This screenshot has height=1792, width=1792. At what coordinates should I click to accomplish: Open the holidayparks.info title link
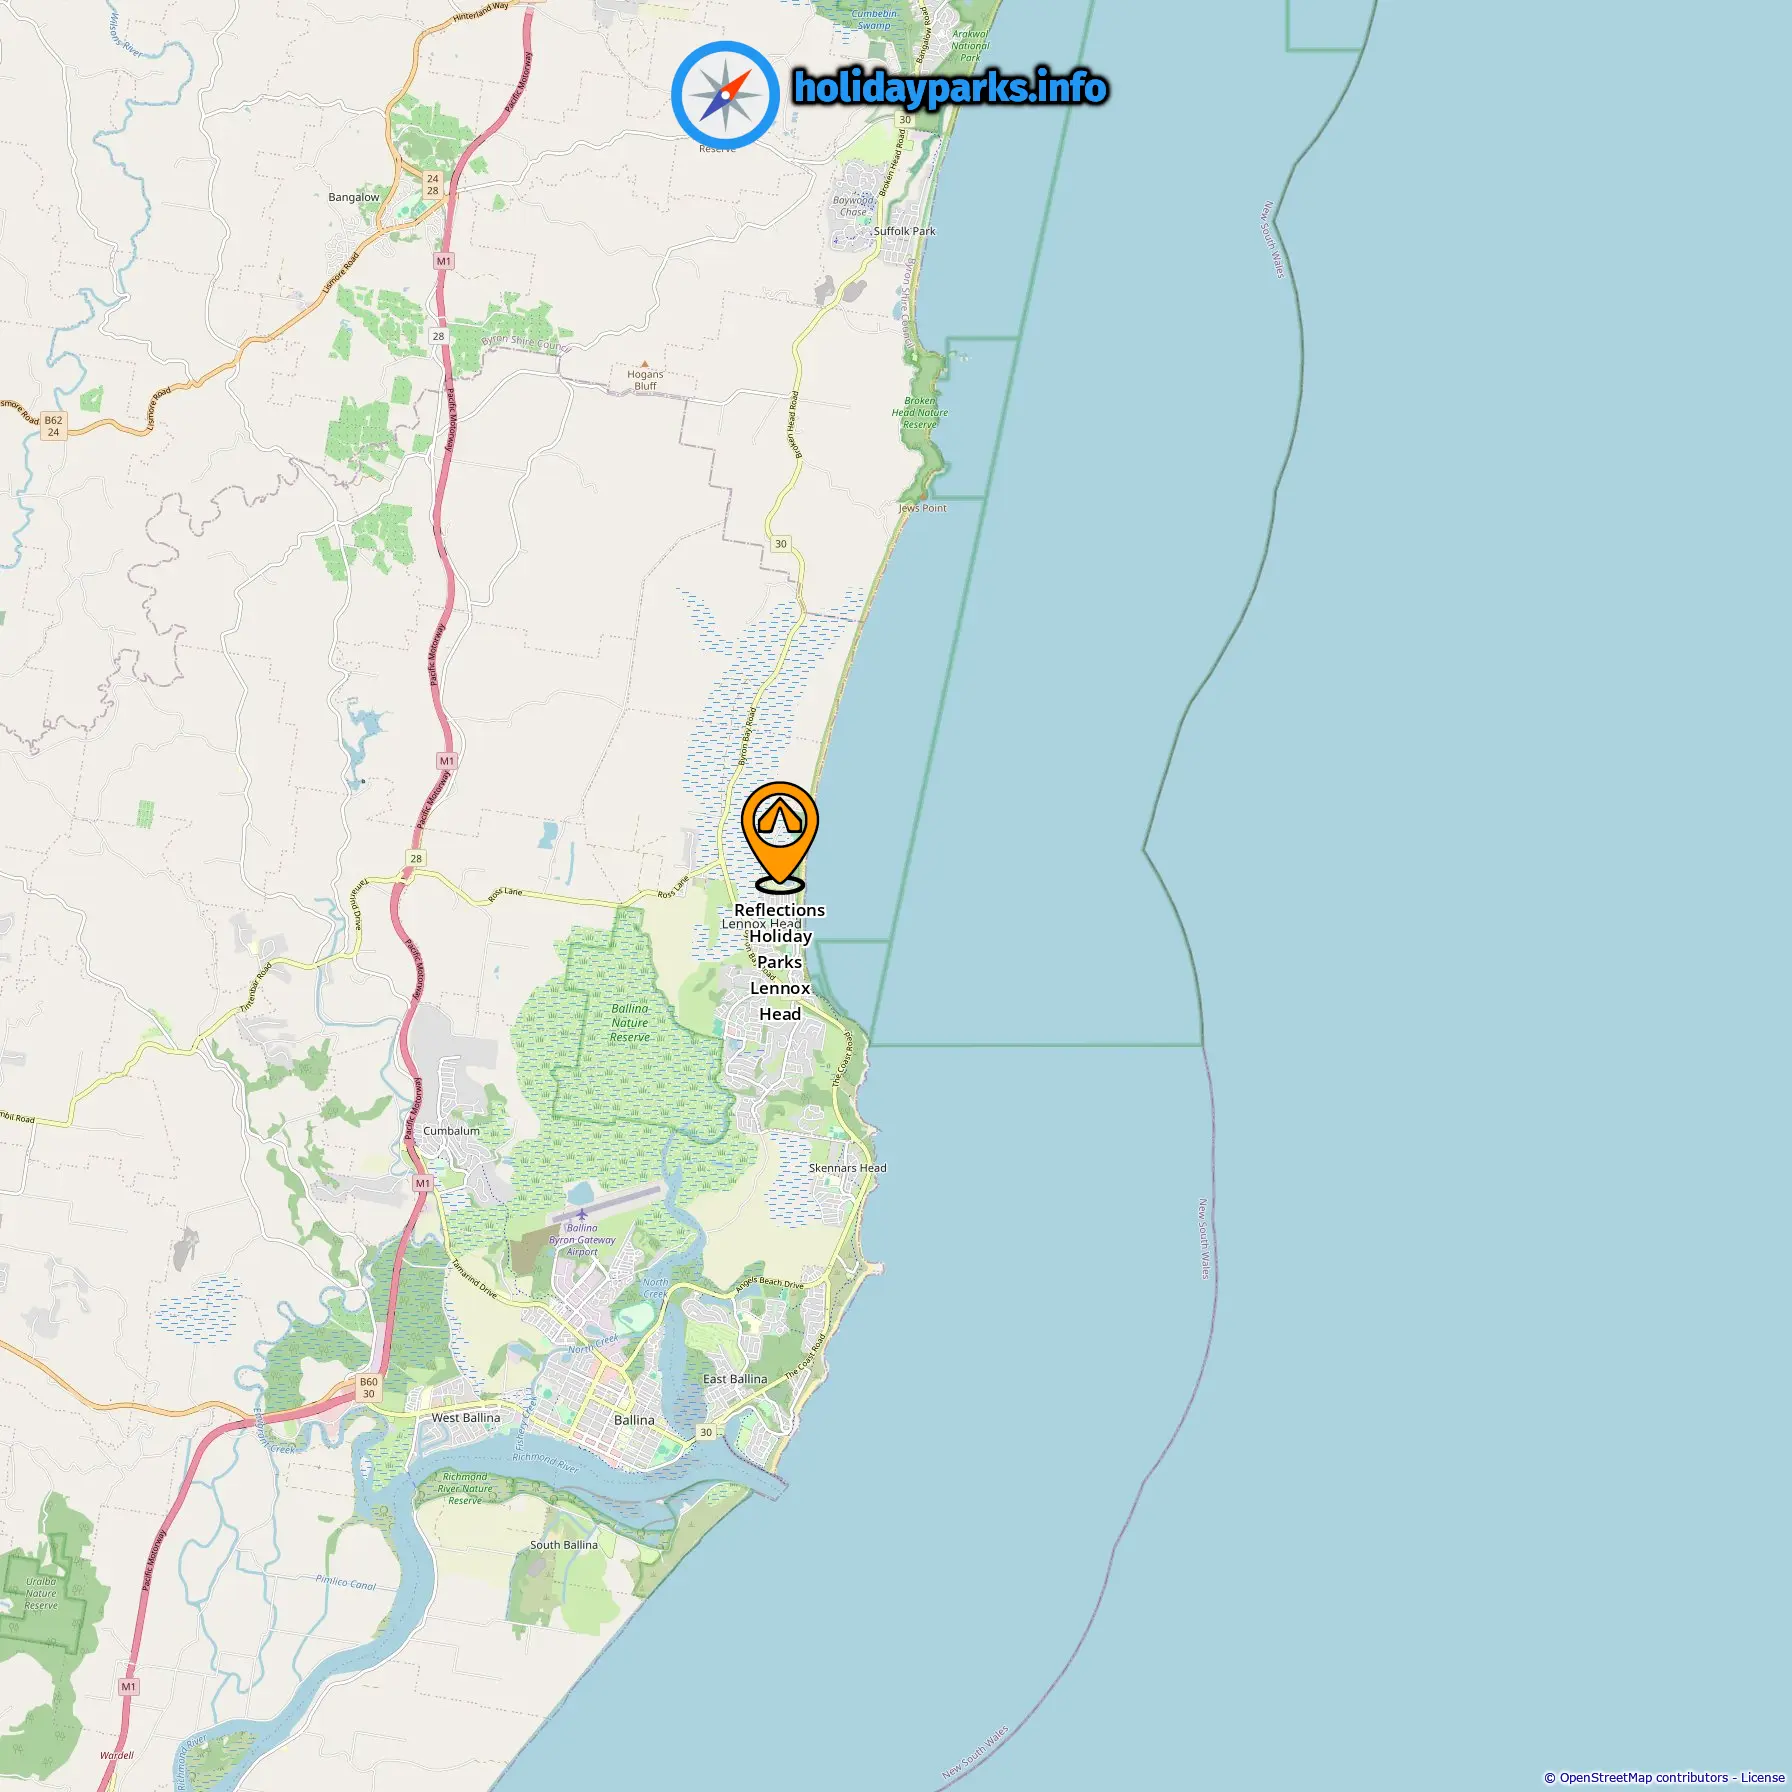pyautogui.click(x=950, y=88)
